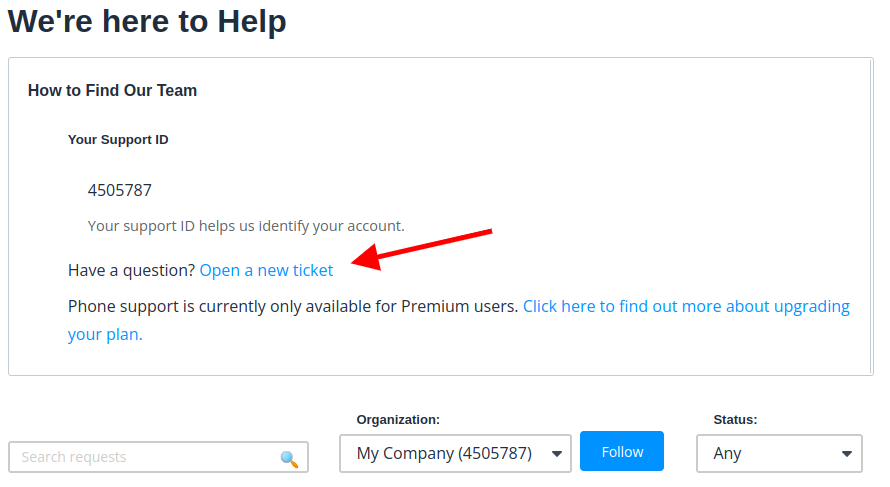This screenshot has width=890, height=487.
Task: Click the Phone support Premium notice text
Action: coord(293,306)
